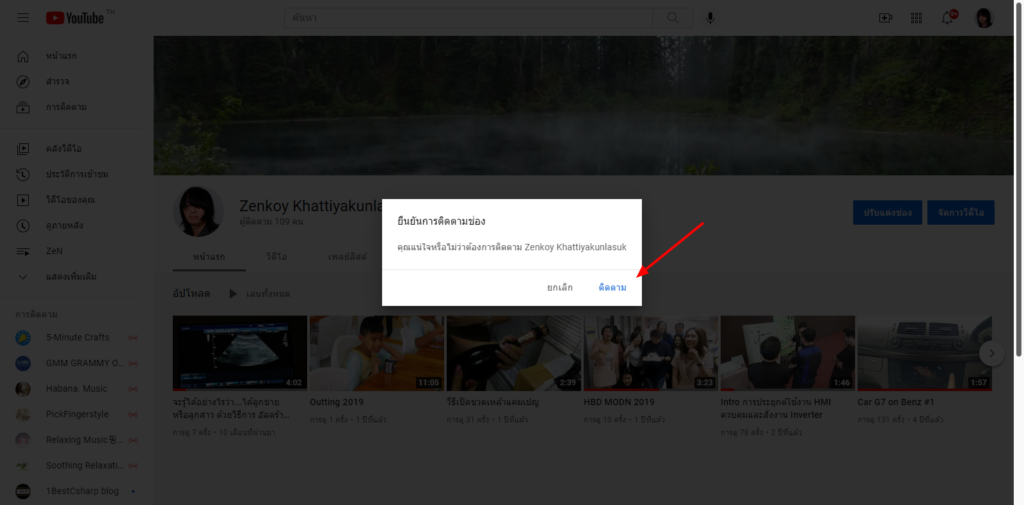
Task: Open the 4:02 ultrasound video thumbnail
Action: (240, 353)
